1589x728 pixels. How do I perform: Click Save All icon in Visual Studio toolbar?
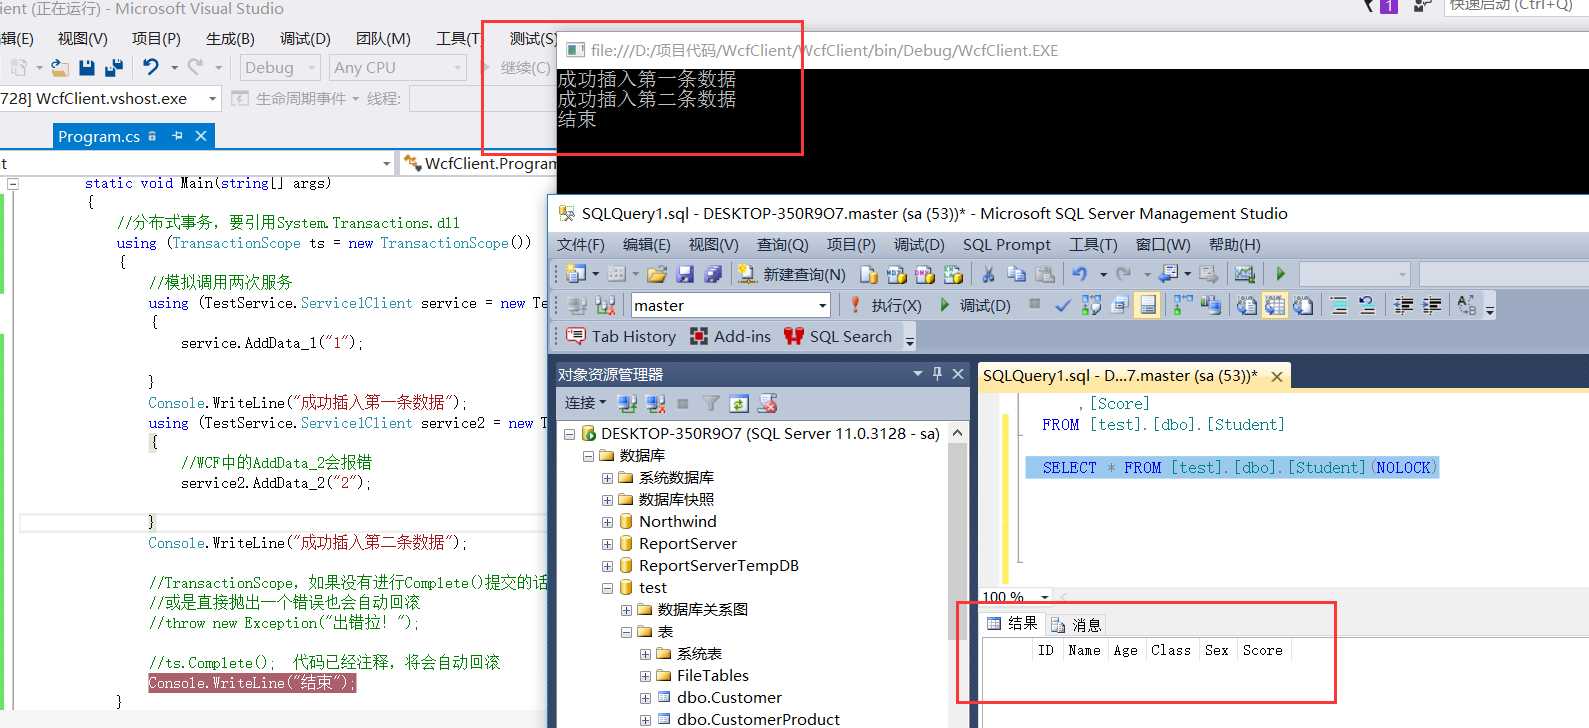click(x=113, y=67)
